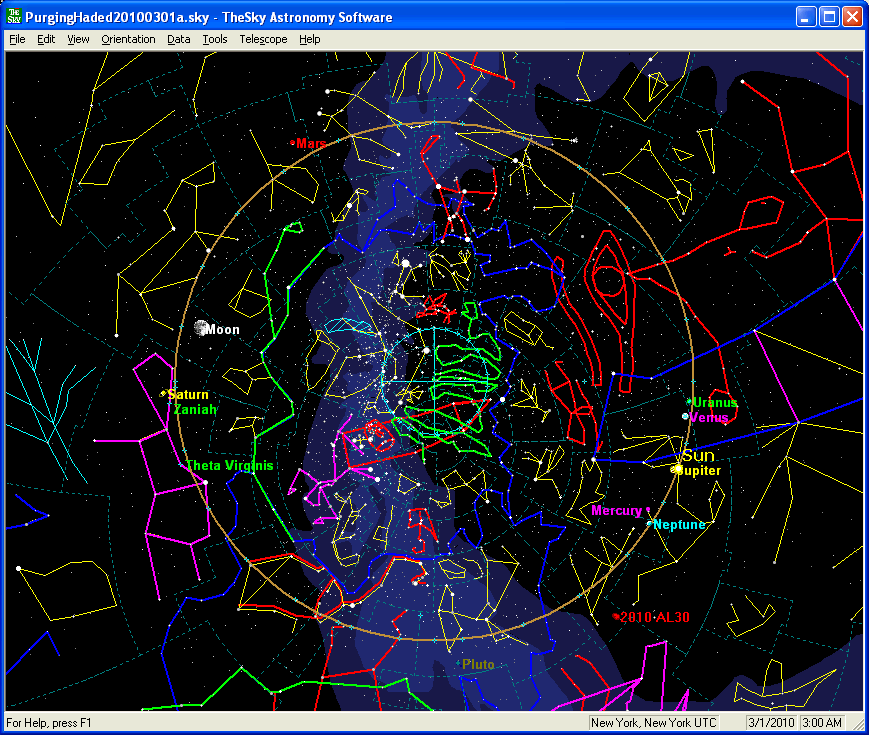The image size is (869, 735).
Task: Open the View menu
Action: pos(78,39)
